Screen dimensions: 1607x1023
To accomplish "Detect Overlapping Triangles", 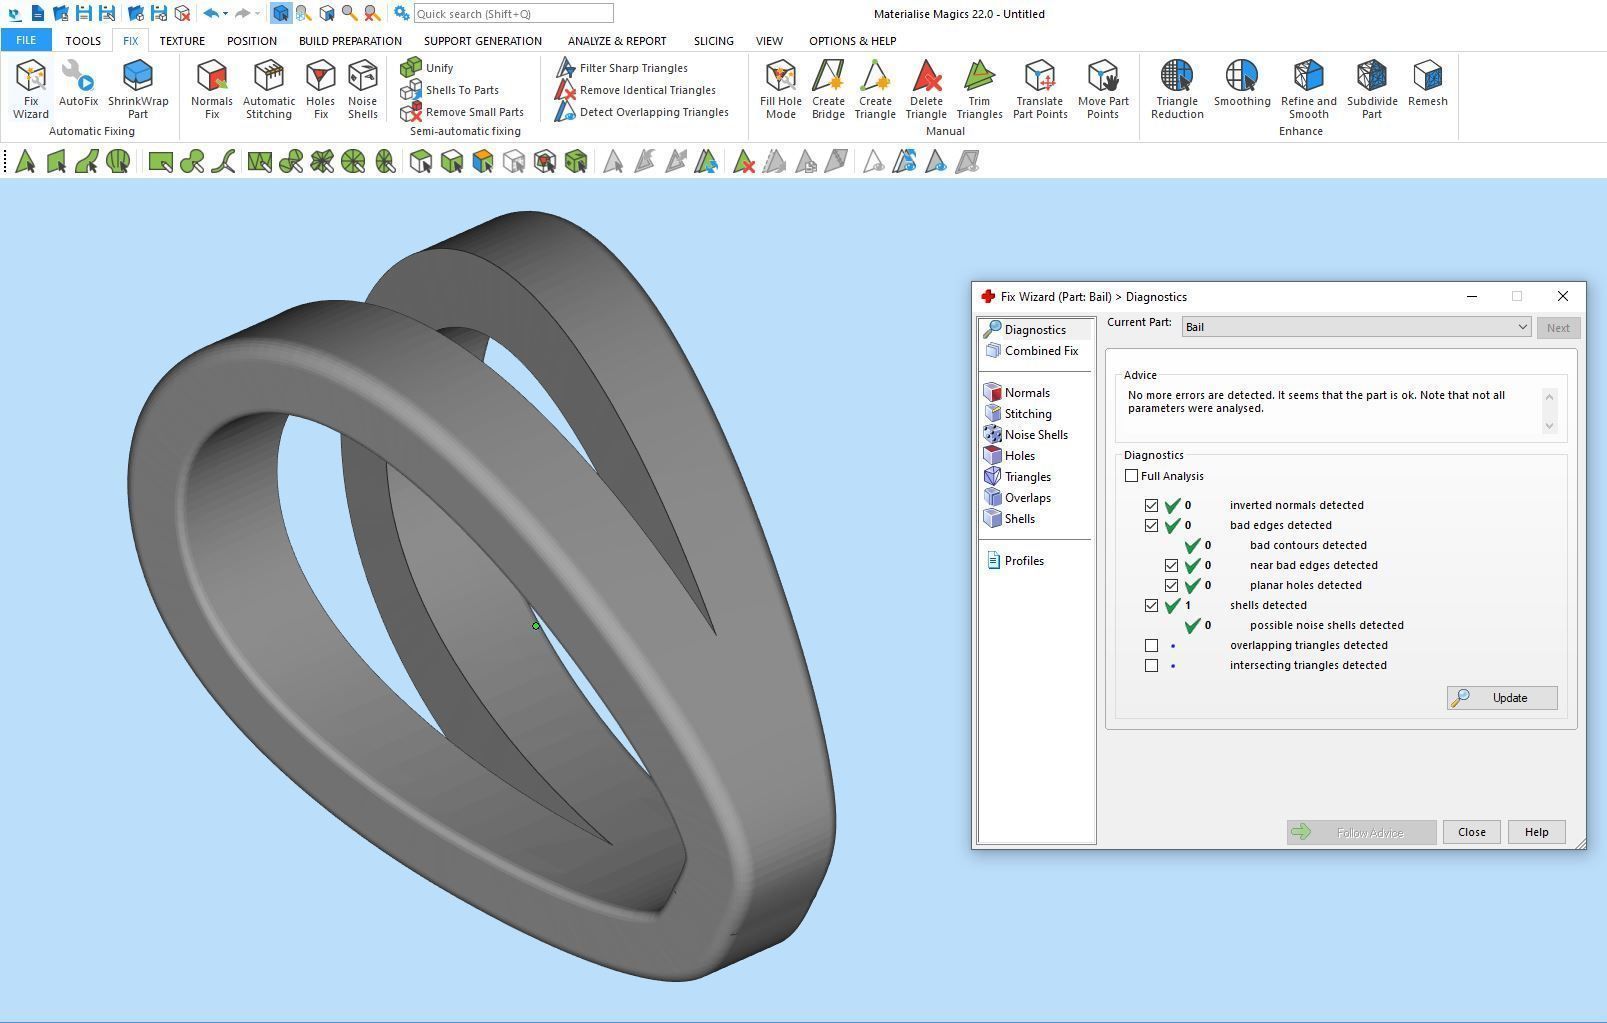I will coord(642,112).
